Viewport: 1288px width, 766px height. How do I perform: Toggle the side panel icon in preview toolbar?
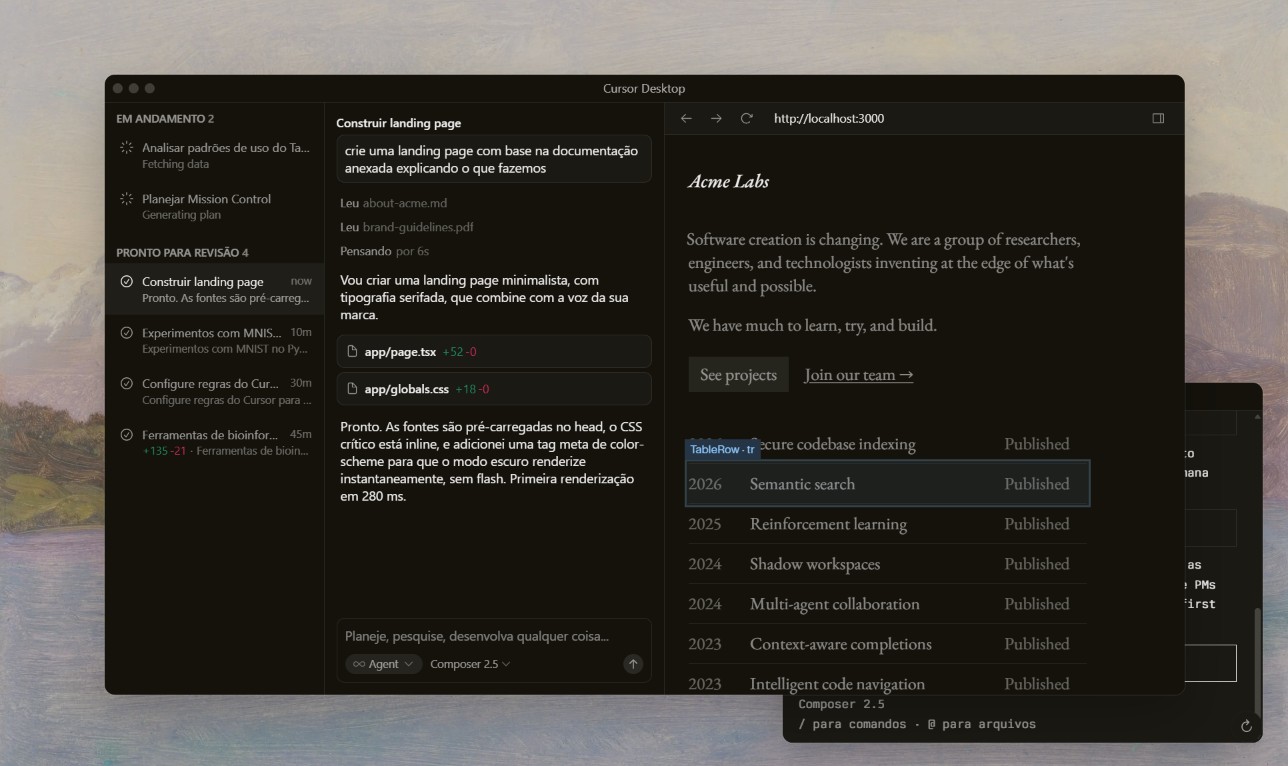[x=1158, y=118]
